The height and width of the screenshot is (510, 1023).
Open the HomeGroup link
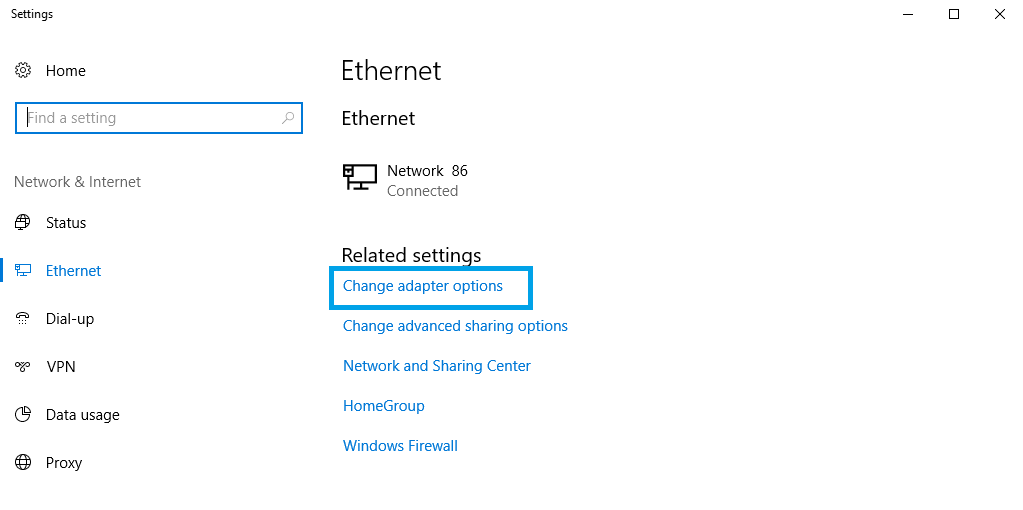[x=384, y=406]
